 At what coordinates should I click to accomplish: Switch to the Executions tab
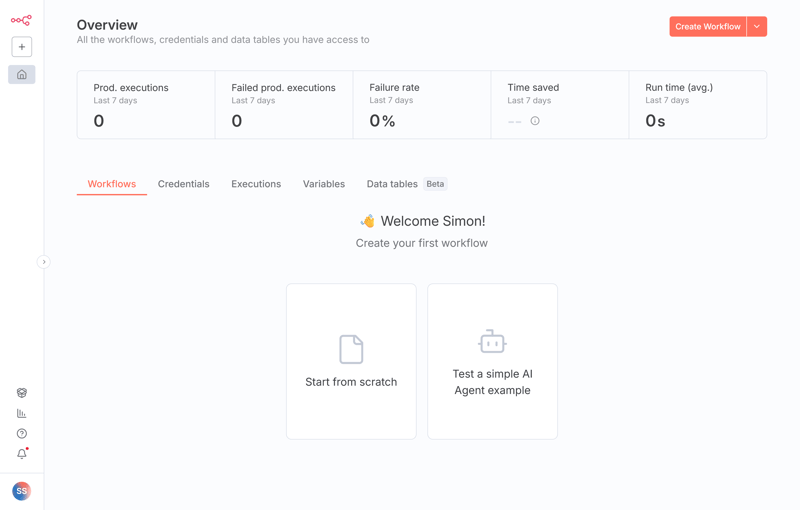pos(256,184)
